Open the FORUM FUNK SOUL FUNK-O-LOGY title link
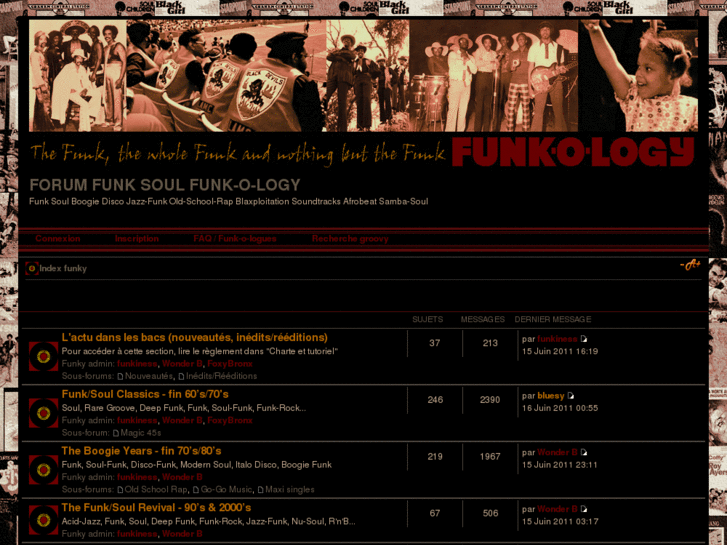Screen dimensions: 727x545 (165, 185)
